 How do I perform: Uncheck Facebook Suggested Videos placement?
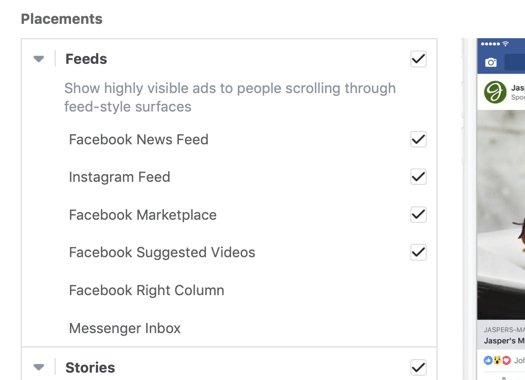tap(418, 252)
